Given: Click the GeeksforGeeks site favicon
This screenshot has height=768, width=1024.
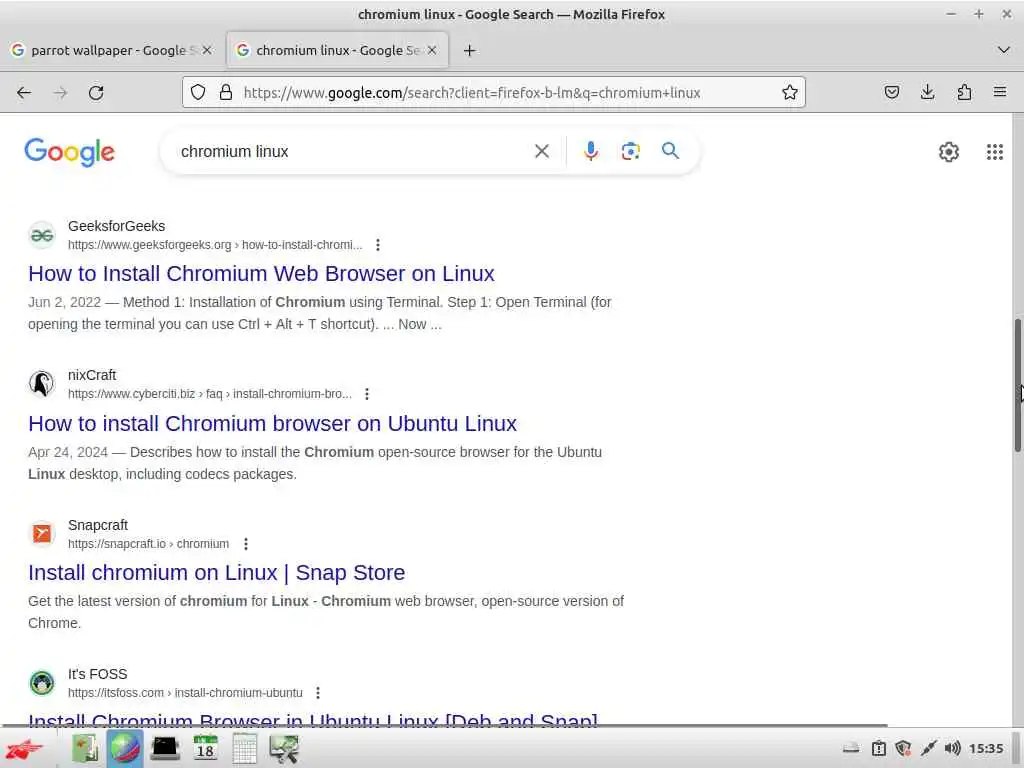Looking at the screenshot, I should [42, 235].
